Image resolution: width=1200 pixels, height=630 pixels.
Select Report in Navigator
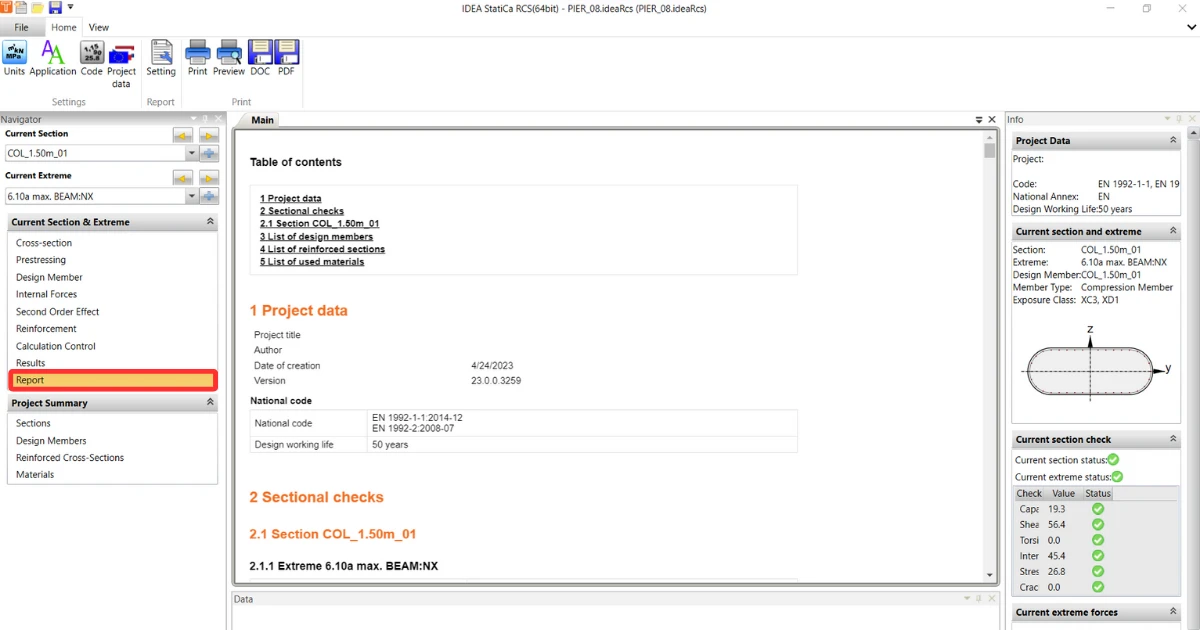pyautogui.click(x=112, y=380)
